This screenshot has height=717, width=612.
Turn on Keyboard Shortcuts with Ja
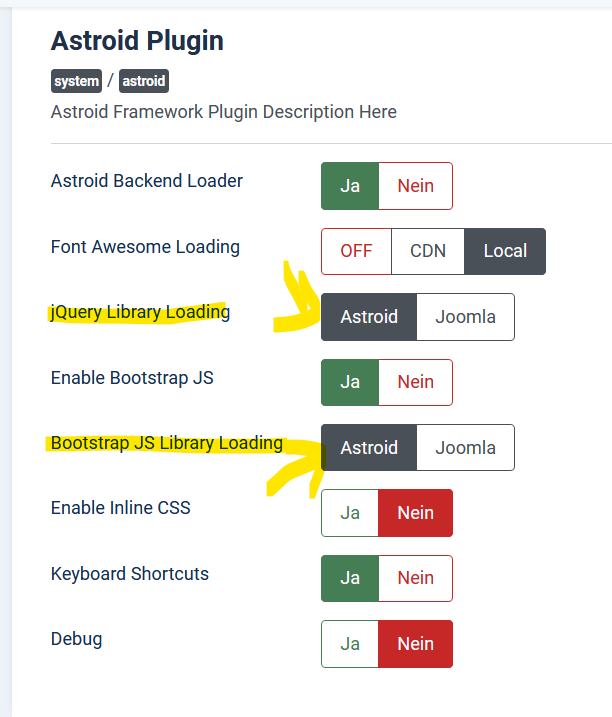(350, 578)
